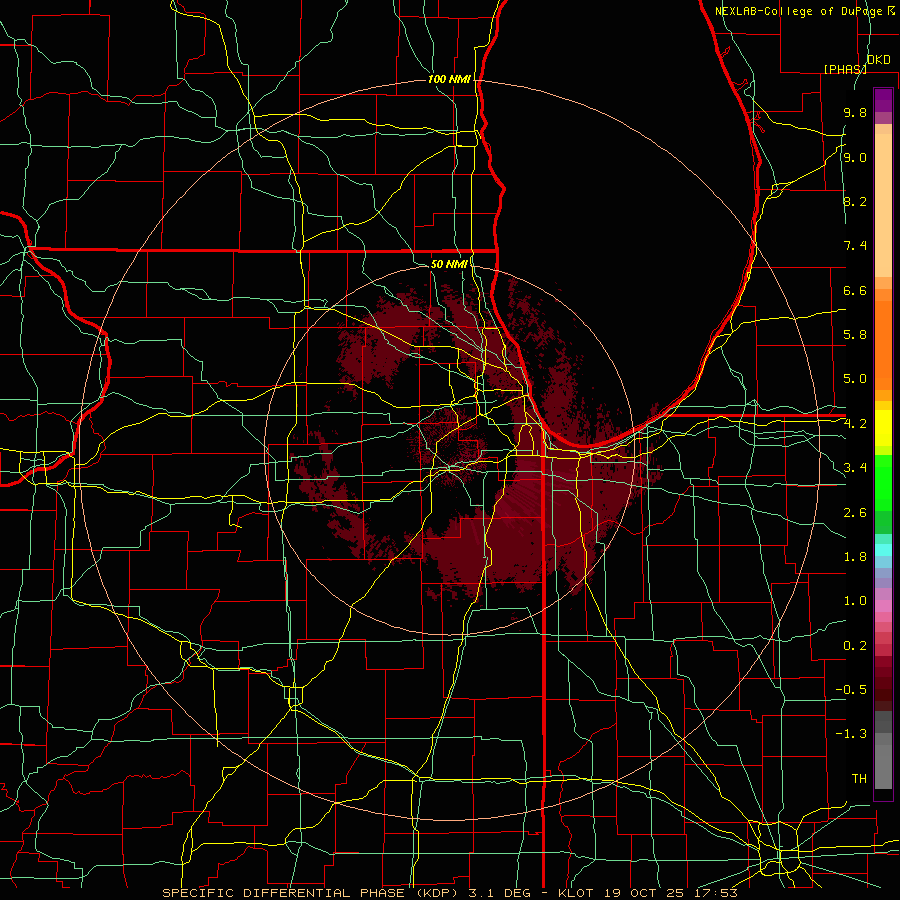Pick the 1.0 legend value
This screenshot has width=900, height=900.
(855, 601)
